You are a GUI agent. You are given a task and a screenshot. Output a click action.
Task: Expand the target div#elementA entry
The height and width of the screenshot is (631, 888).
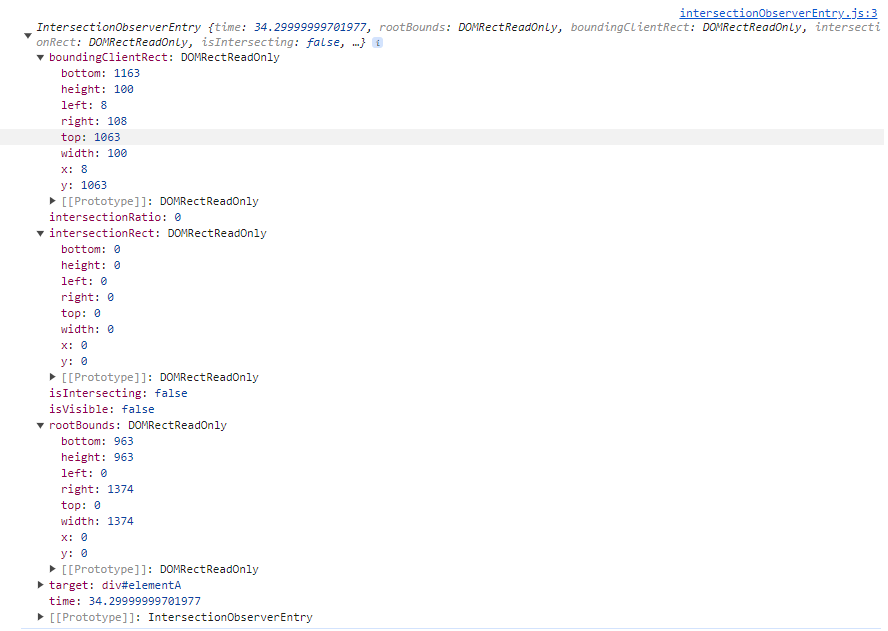[40, 585]
